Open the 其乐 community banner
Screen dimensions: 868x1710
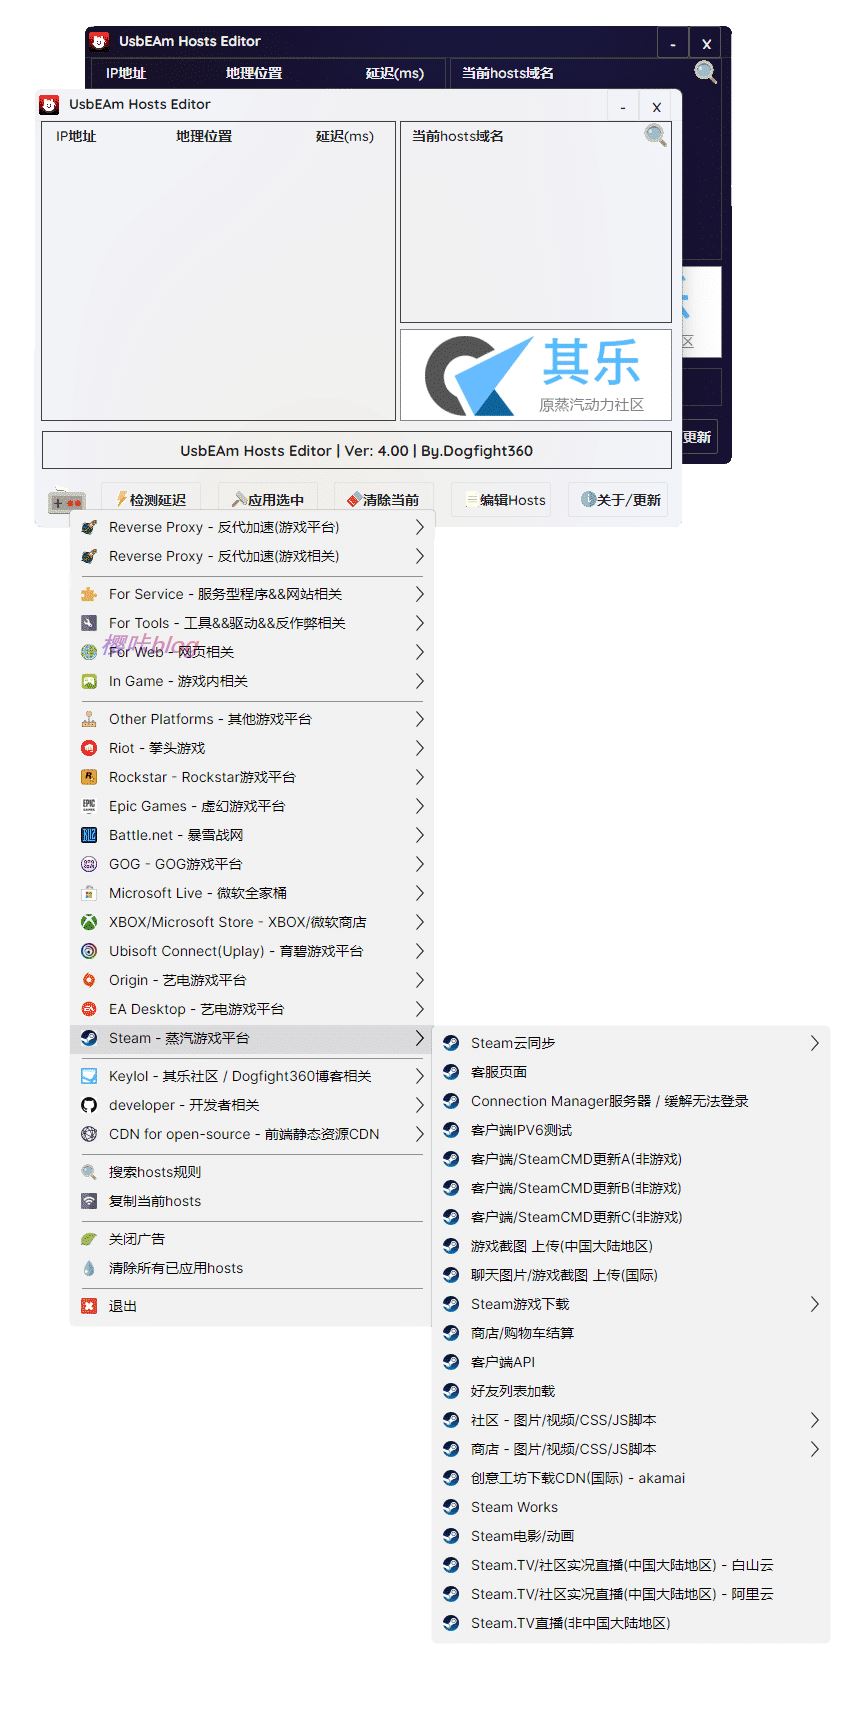[x=536, y=375]
